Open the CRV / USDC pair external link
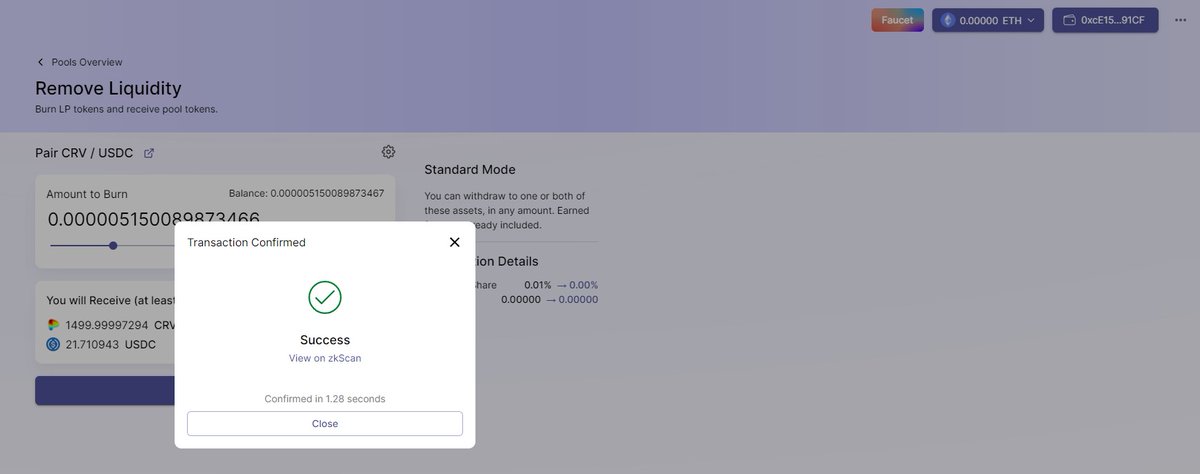This screenshot has height=474, width=1200. [149, 153]
